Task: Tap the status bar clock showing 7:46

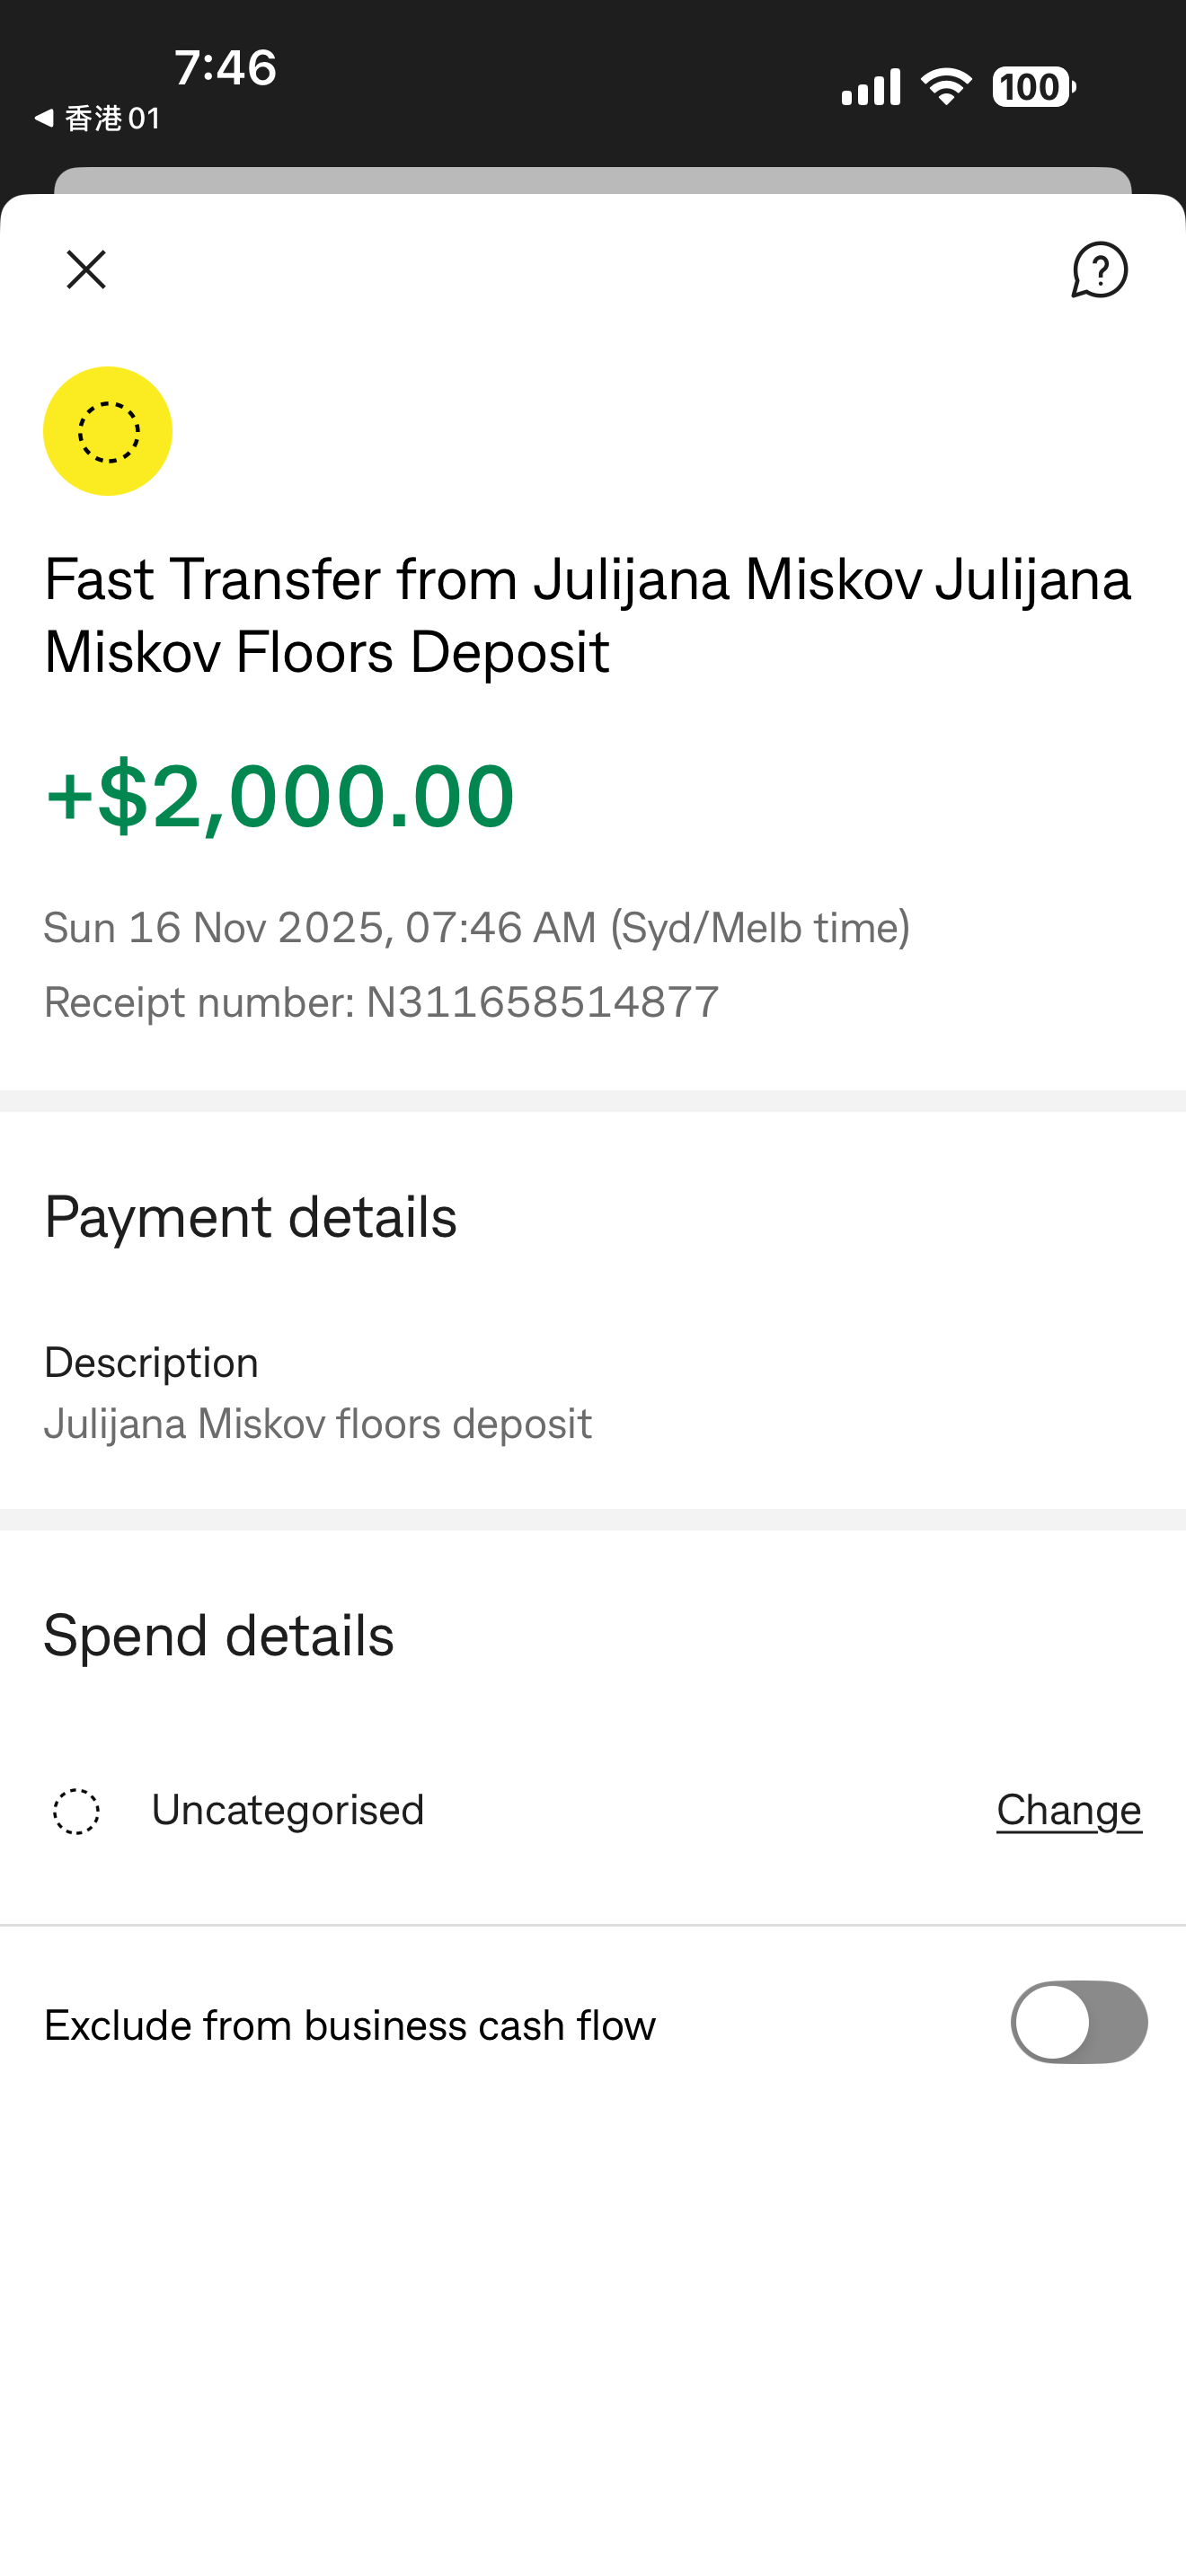Action: coord(225,68)
